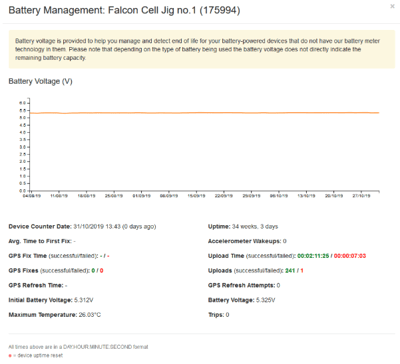Click the 0.0 y-axis label
Screen dimensions: 400x364
point(22,191)
